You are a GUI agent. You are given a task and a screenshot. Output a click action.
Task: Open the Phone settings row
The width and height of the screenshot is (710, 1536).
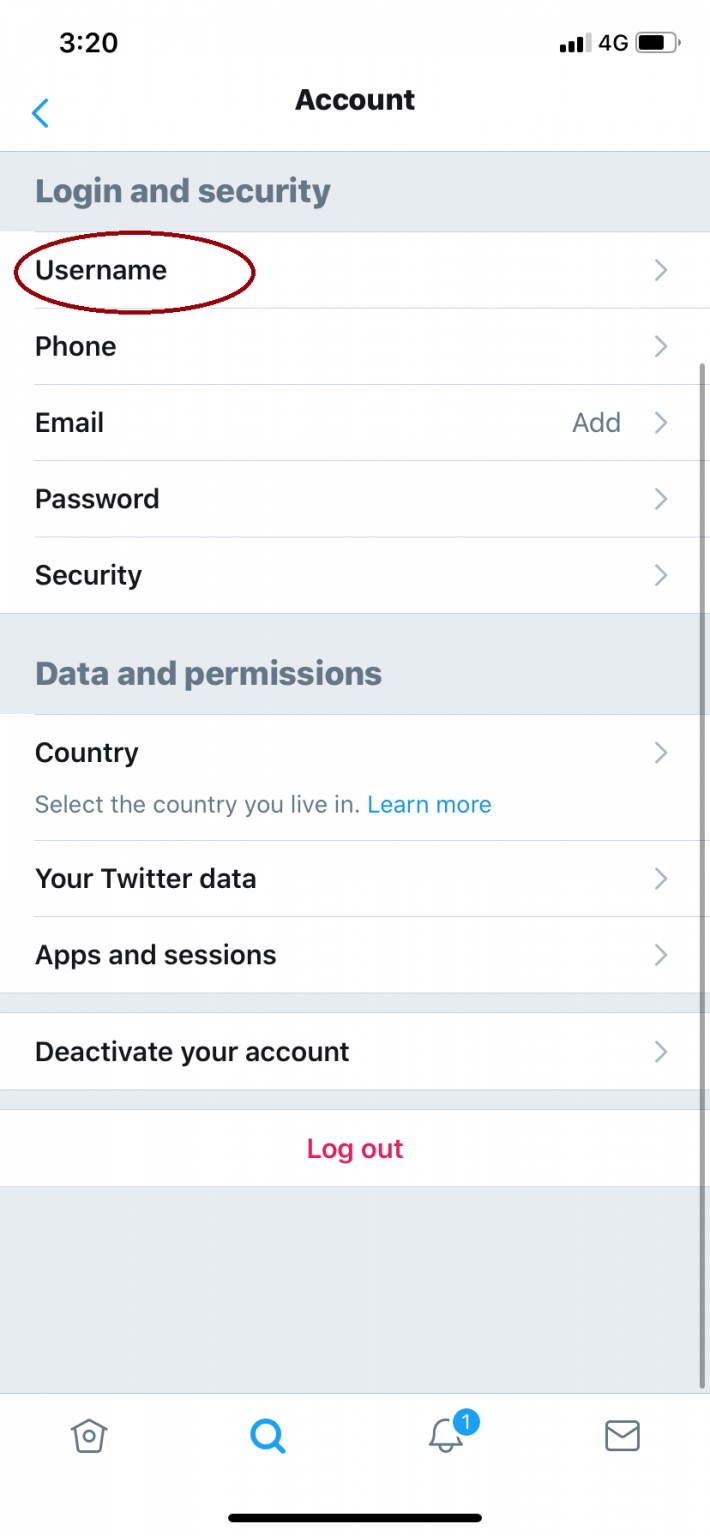tap(355, 346)
